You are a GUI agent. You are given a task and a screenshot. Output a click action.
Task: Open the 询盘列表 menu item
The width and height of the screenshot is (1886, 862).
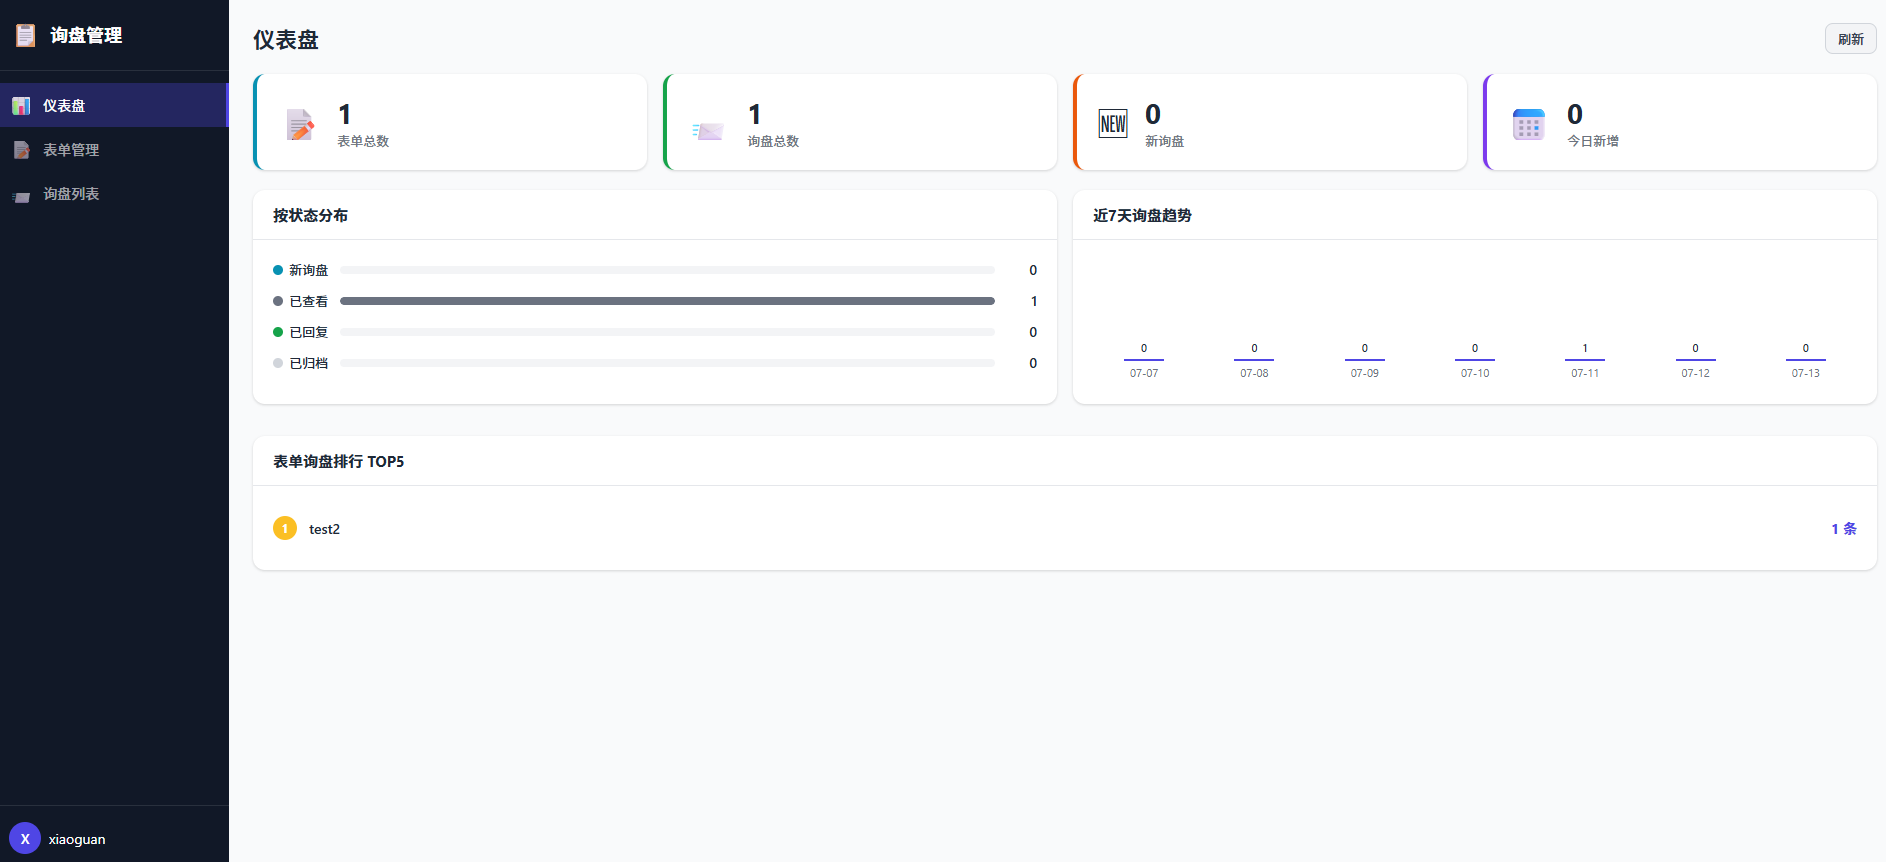[x=114, y=193]
